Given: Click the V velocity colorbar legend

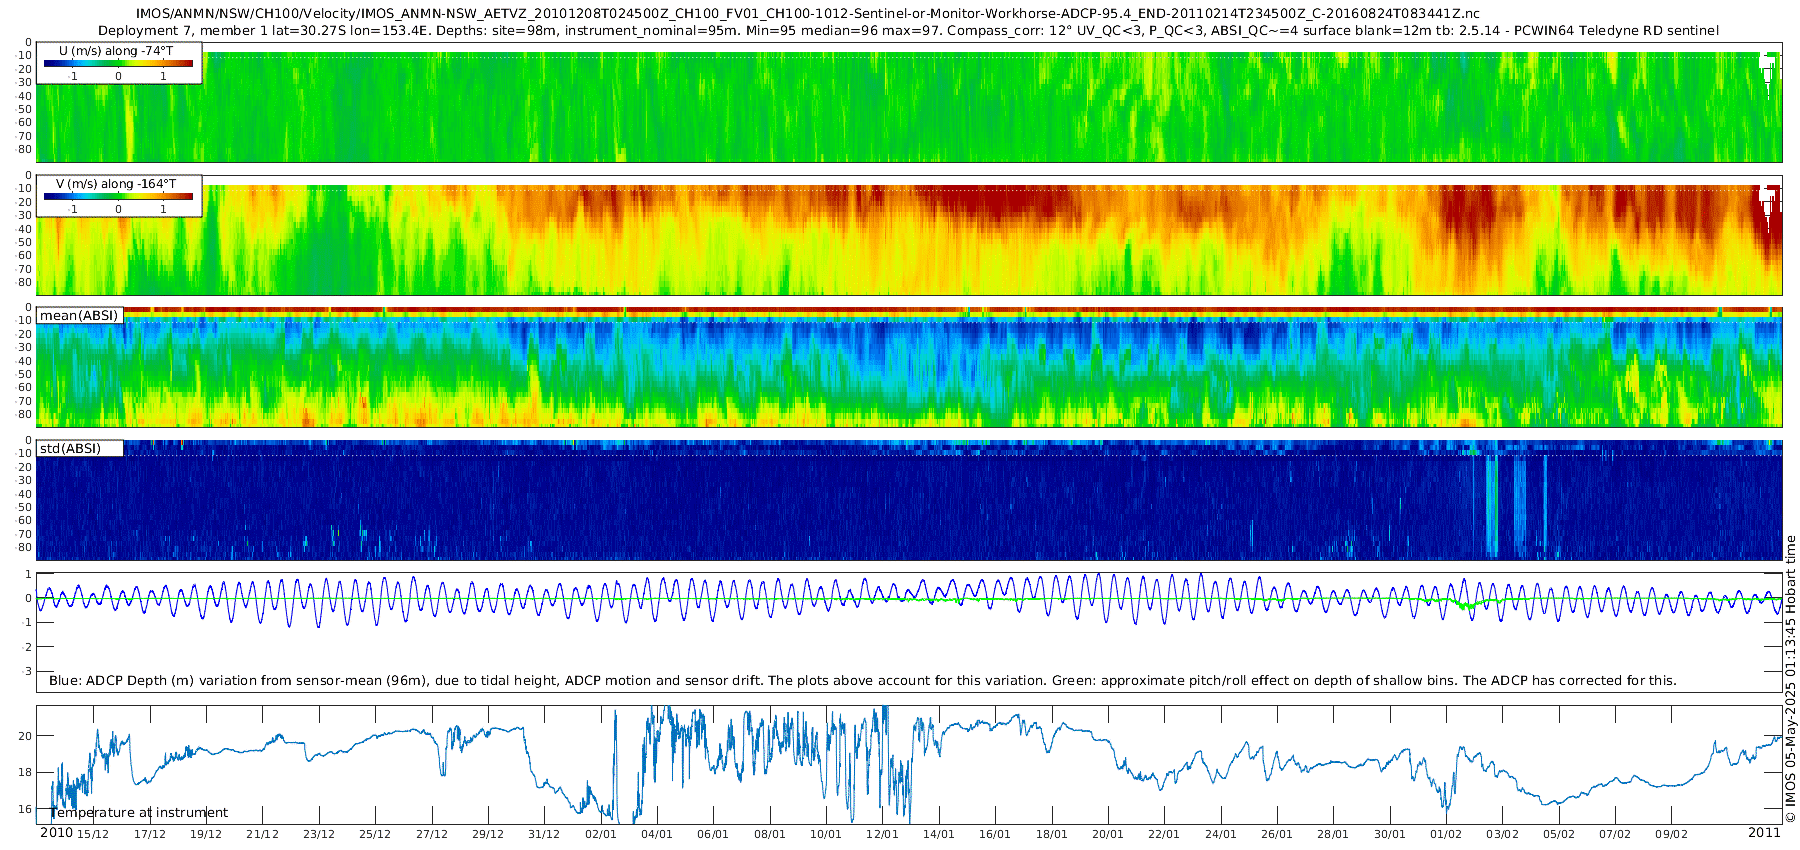Looking at the screenshot, I should [x=119, y=196].
